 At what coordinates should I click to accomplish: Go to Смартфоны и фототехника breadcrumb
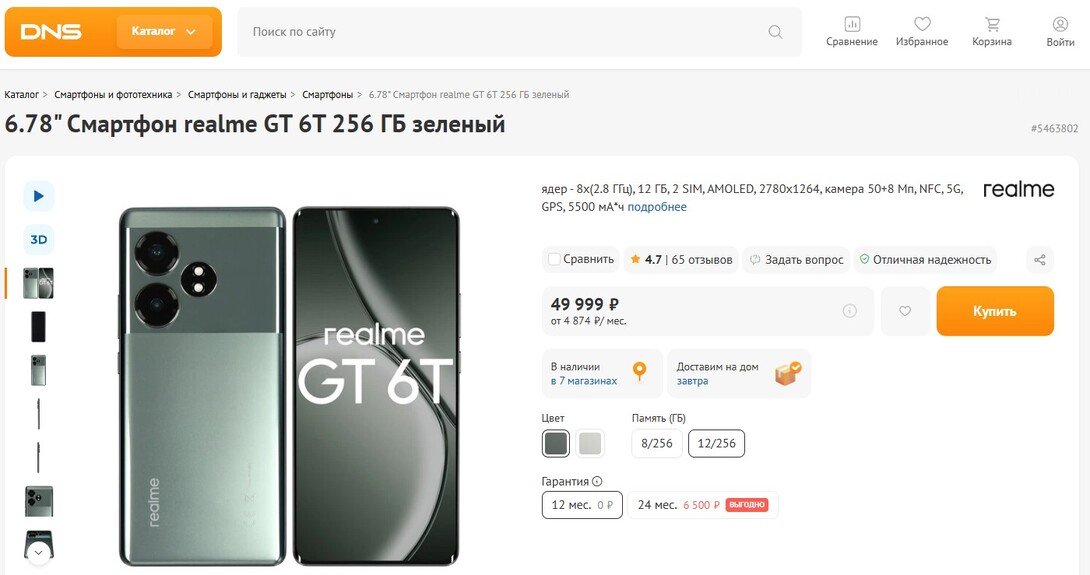(x=113, y=95)
